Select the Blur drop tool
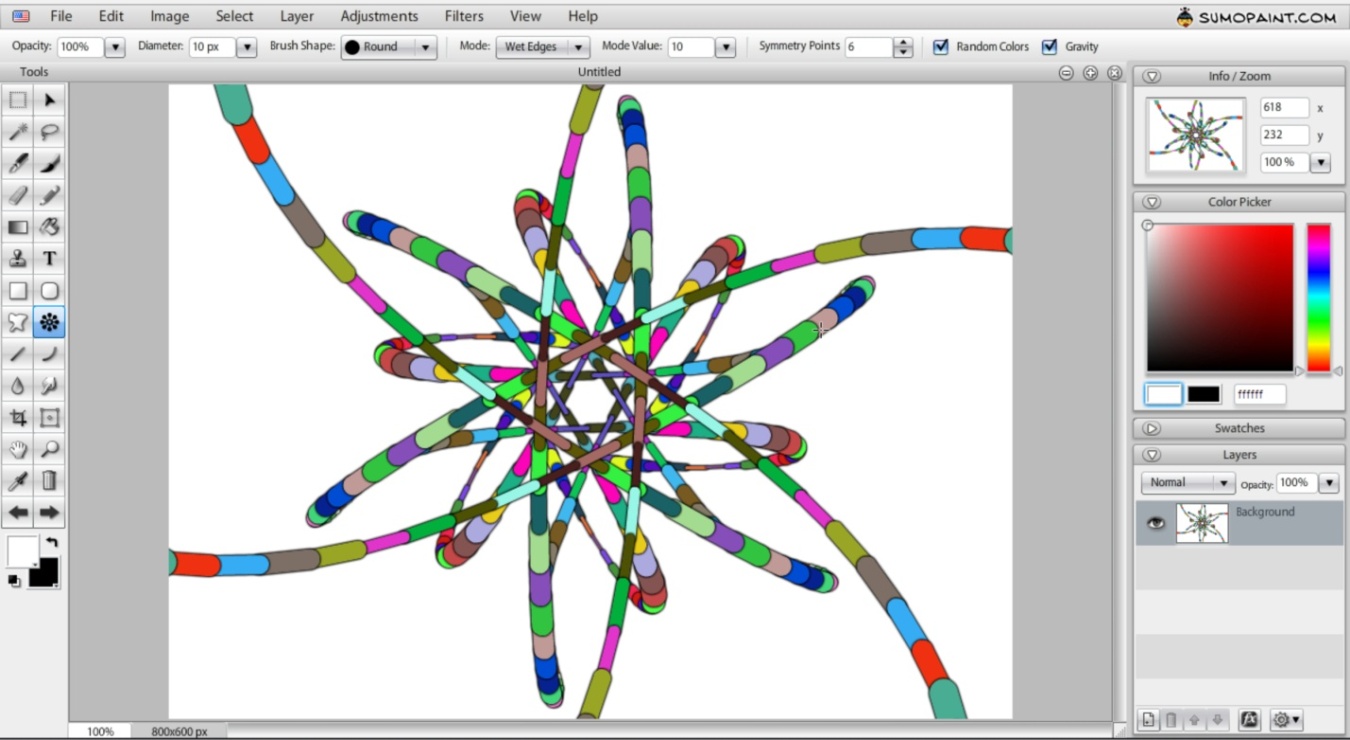This screenshot has height=740, width=1350. click(x=18, y=386)
